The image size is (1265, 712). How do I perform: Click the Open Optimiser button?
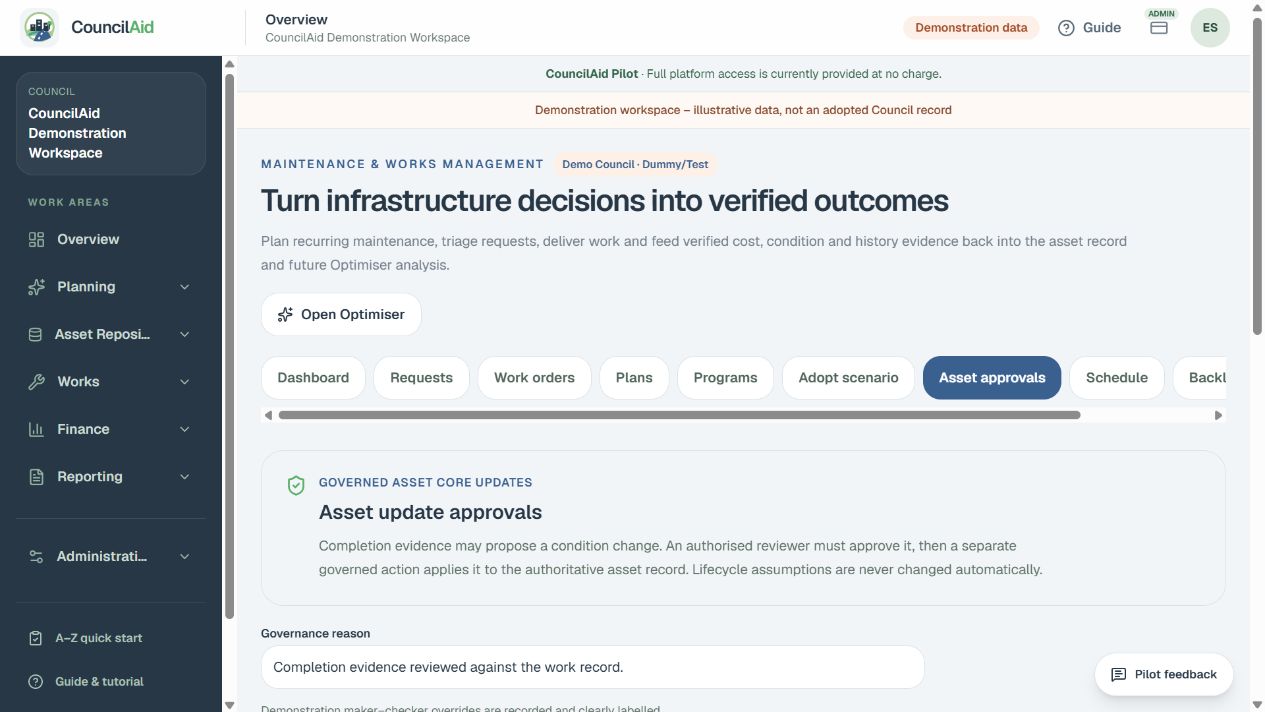(341, 314)
